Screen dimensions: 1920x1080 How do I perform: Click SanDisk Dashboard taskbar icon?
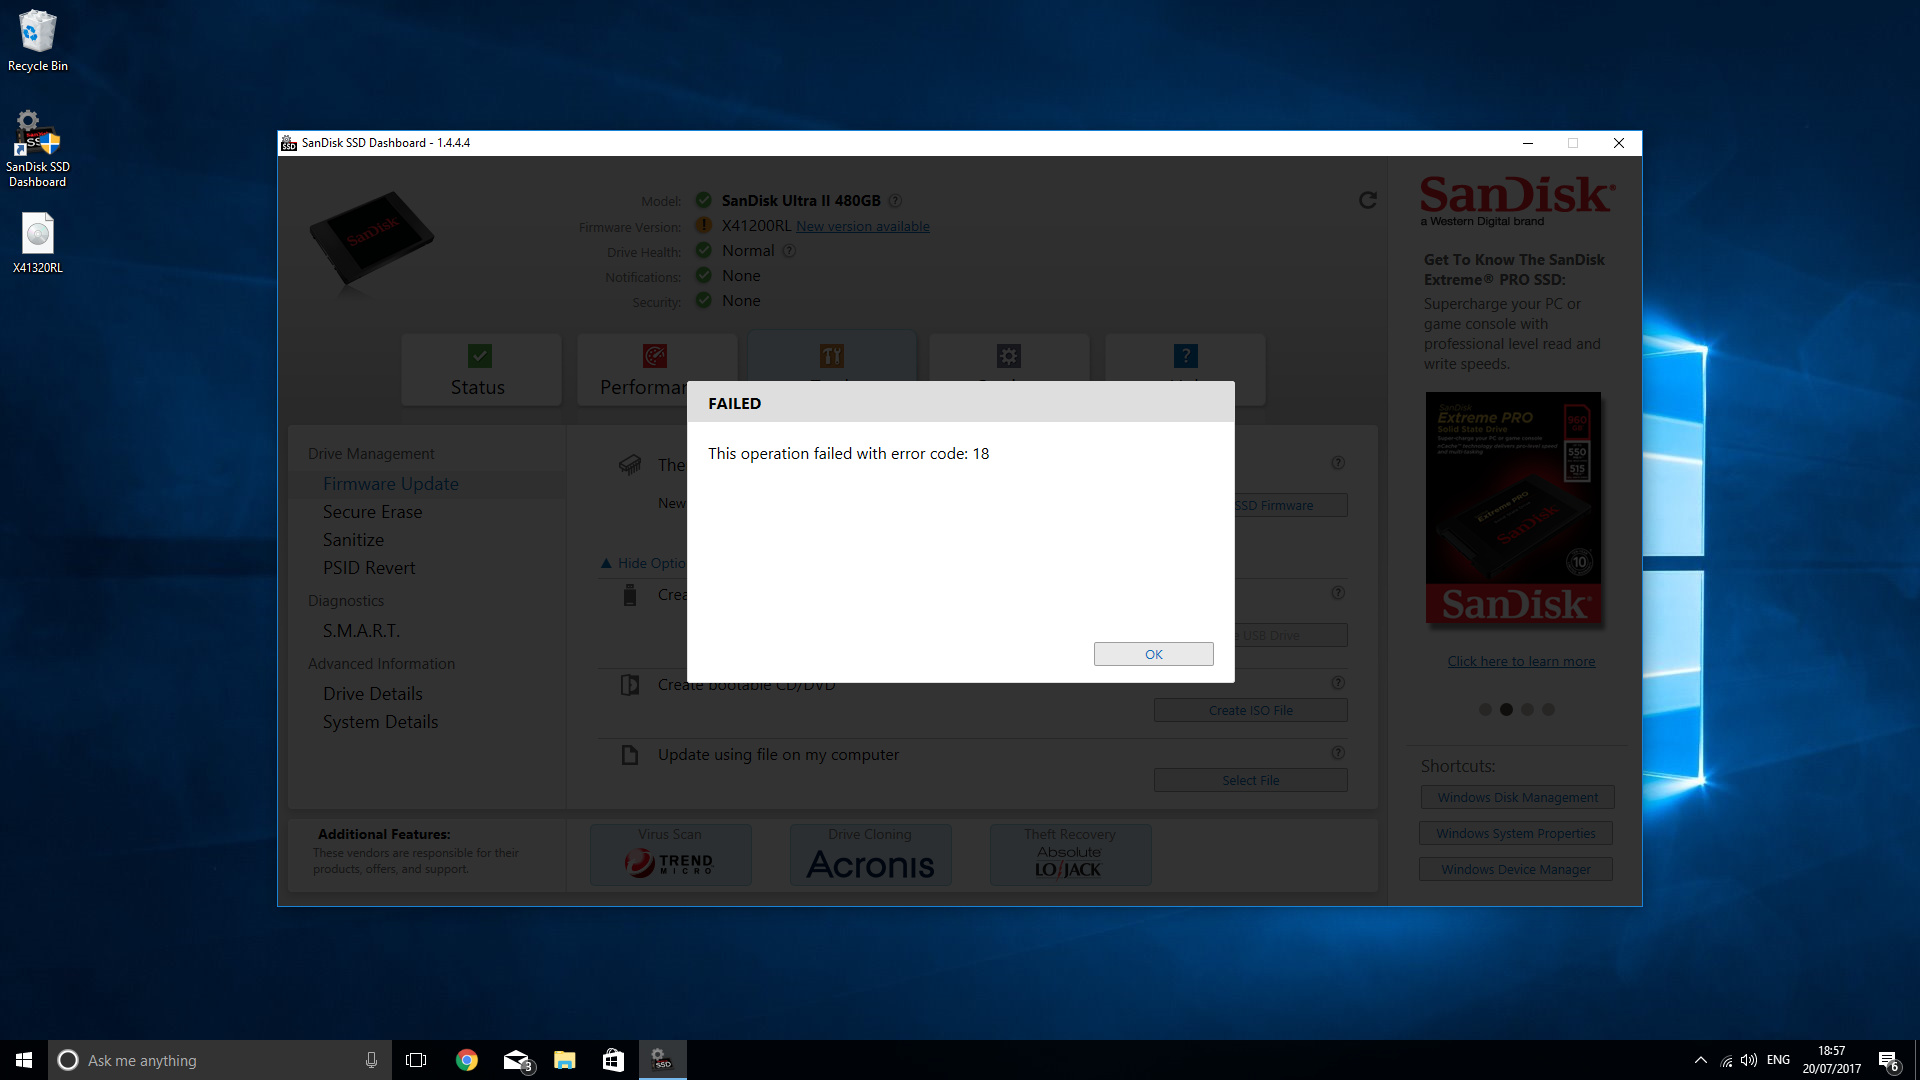coord(662,1060)
